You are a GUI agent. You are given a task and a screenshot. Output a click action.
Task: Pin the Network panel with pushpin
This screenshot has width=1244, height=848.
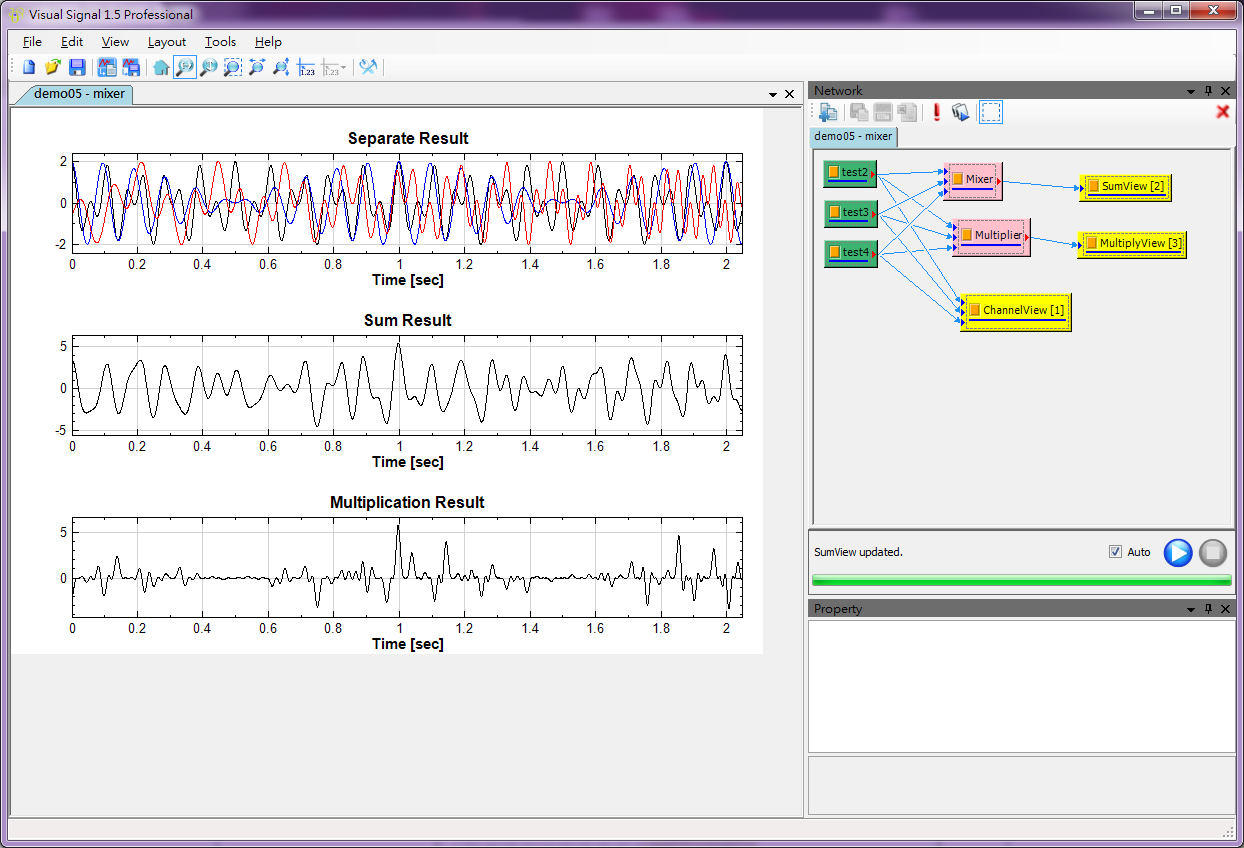click(x=1208, y=91)
